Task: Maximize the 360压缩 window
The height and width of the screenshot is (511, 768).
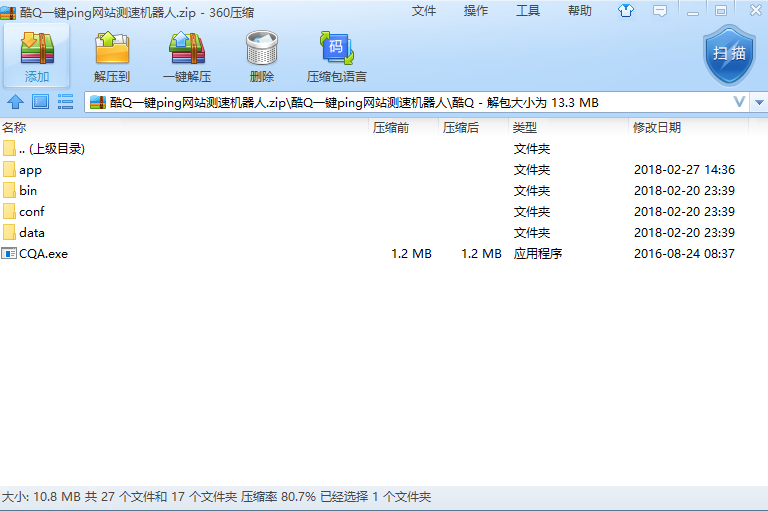Action: point(721,11)
